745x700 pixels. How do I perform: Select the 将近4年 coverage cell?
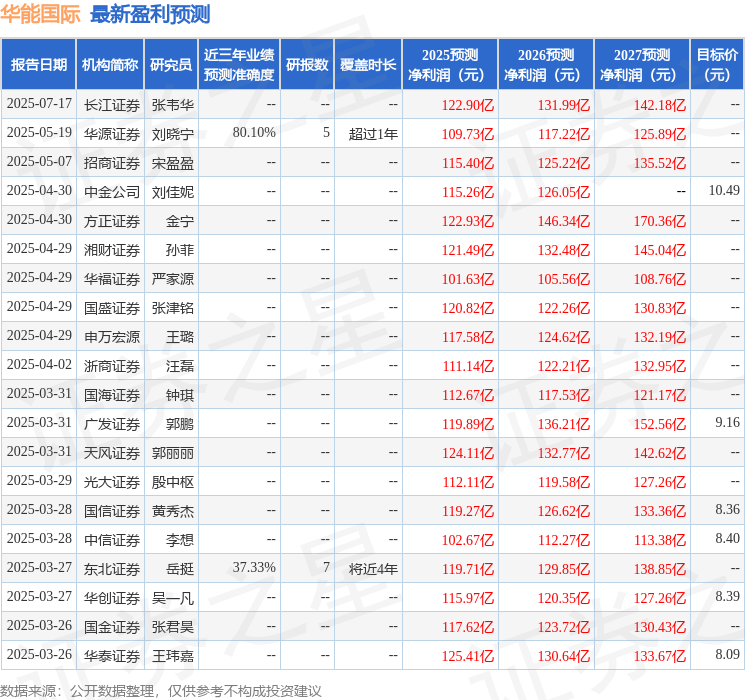[373, 569]
